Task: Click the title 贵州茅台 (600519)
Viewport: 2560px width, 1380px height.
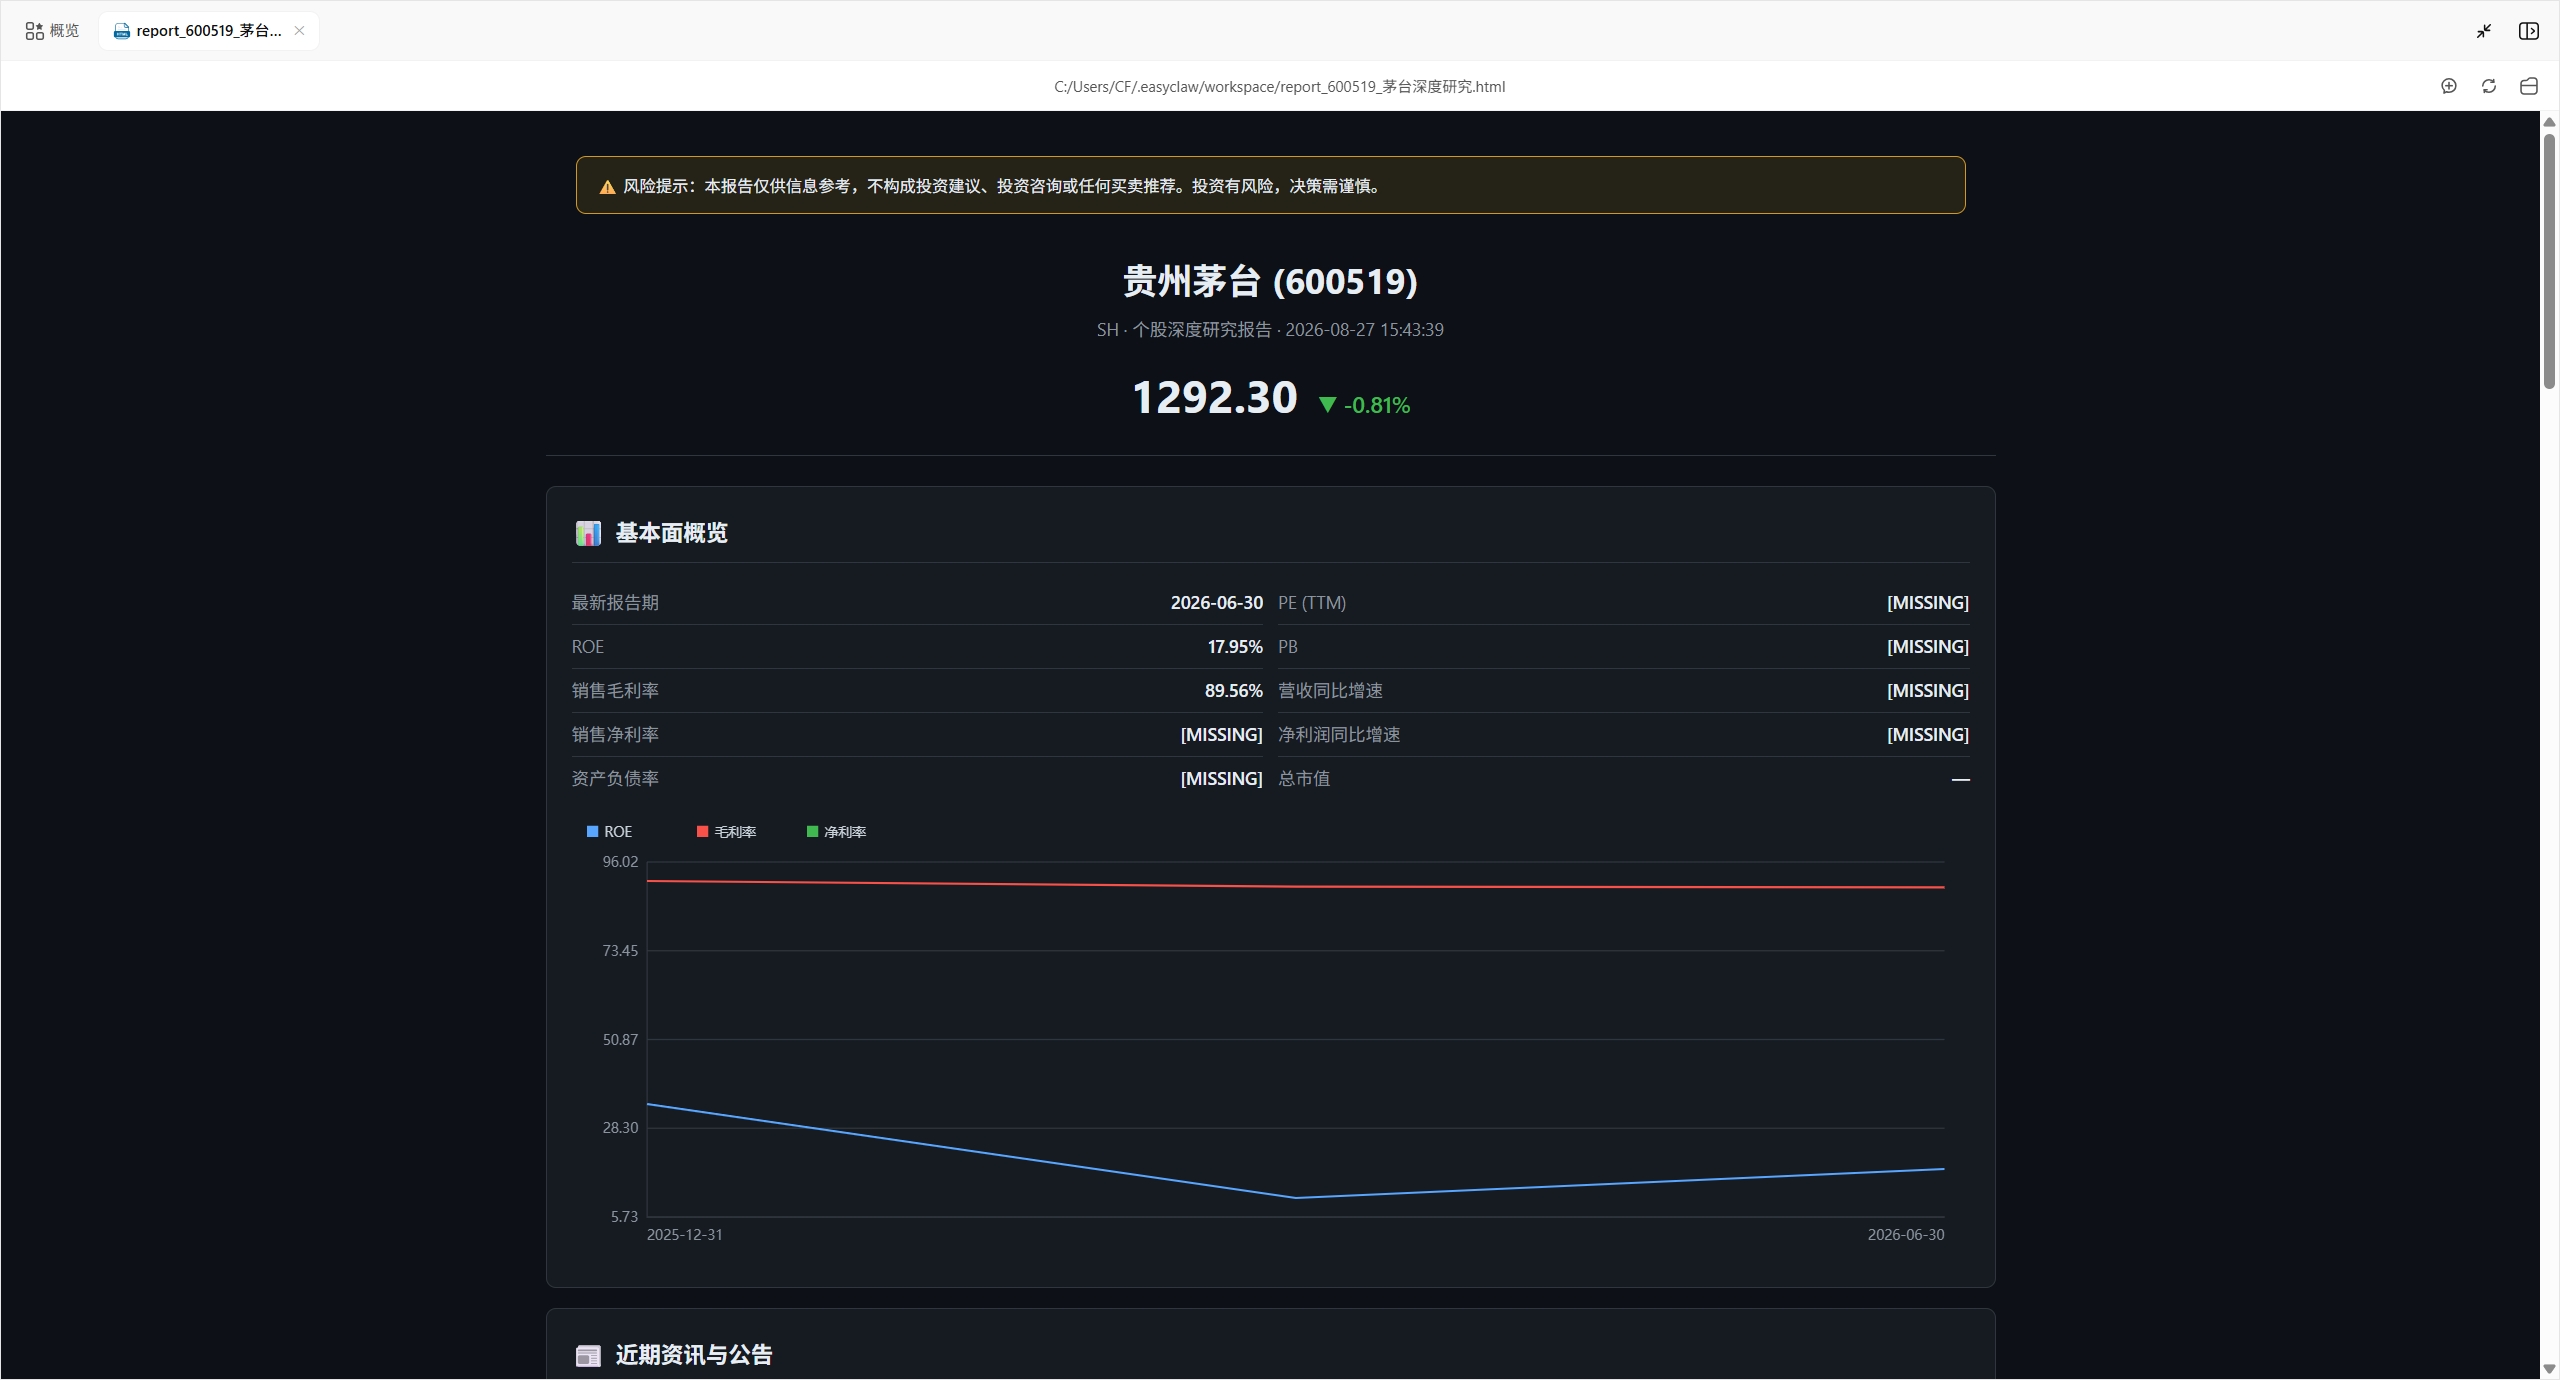Action: [x=1270, y=282]
